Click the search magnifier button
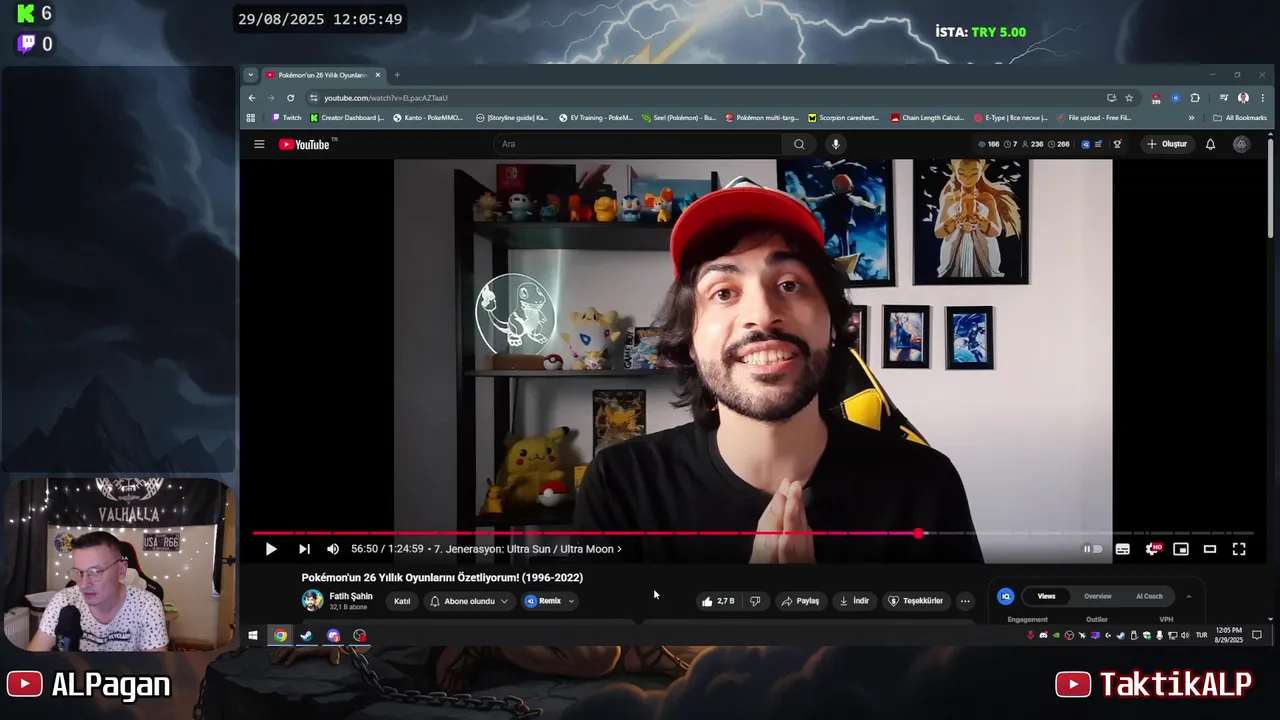The height and width of the screenshot is (720, 1280). 799,144
